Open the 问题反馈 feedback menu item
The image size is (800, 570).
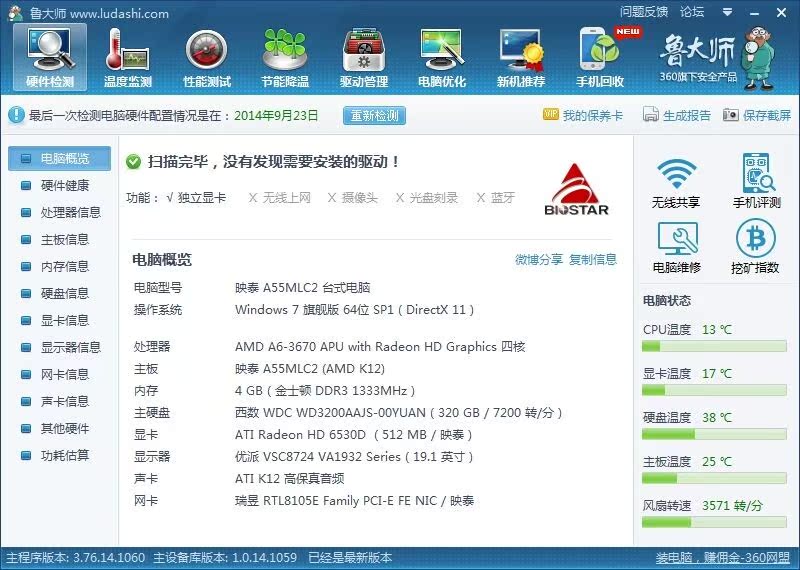(643, 12)
